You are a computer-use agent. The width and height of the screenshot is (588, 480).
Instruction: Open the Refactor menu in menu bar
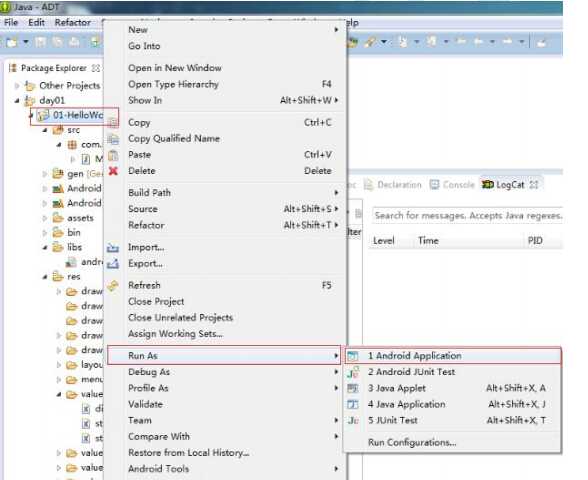click(x=73, y=22)
